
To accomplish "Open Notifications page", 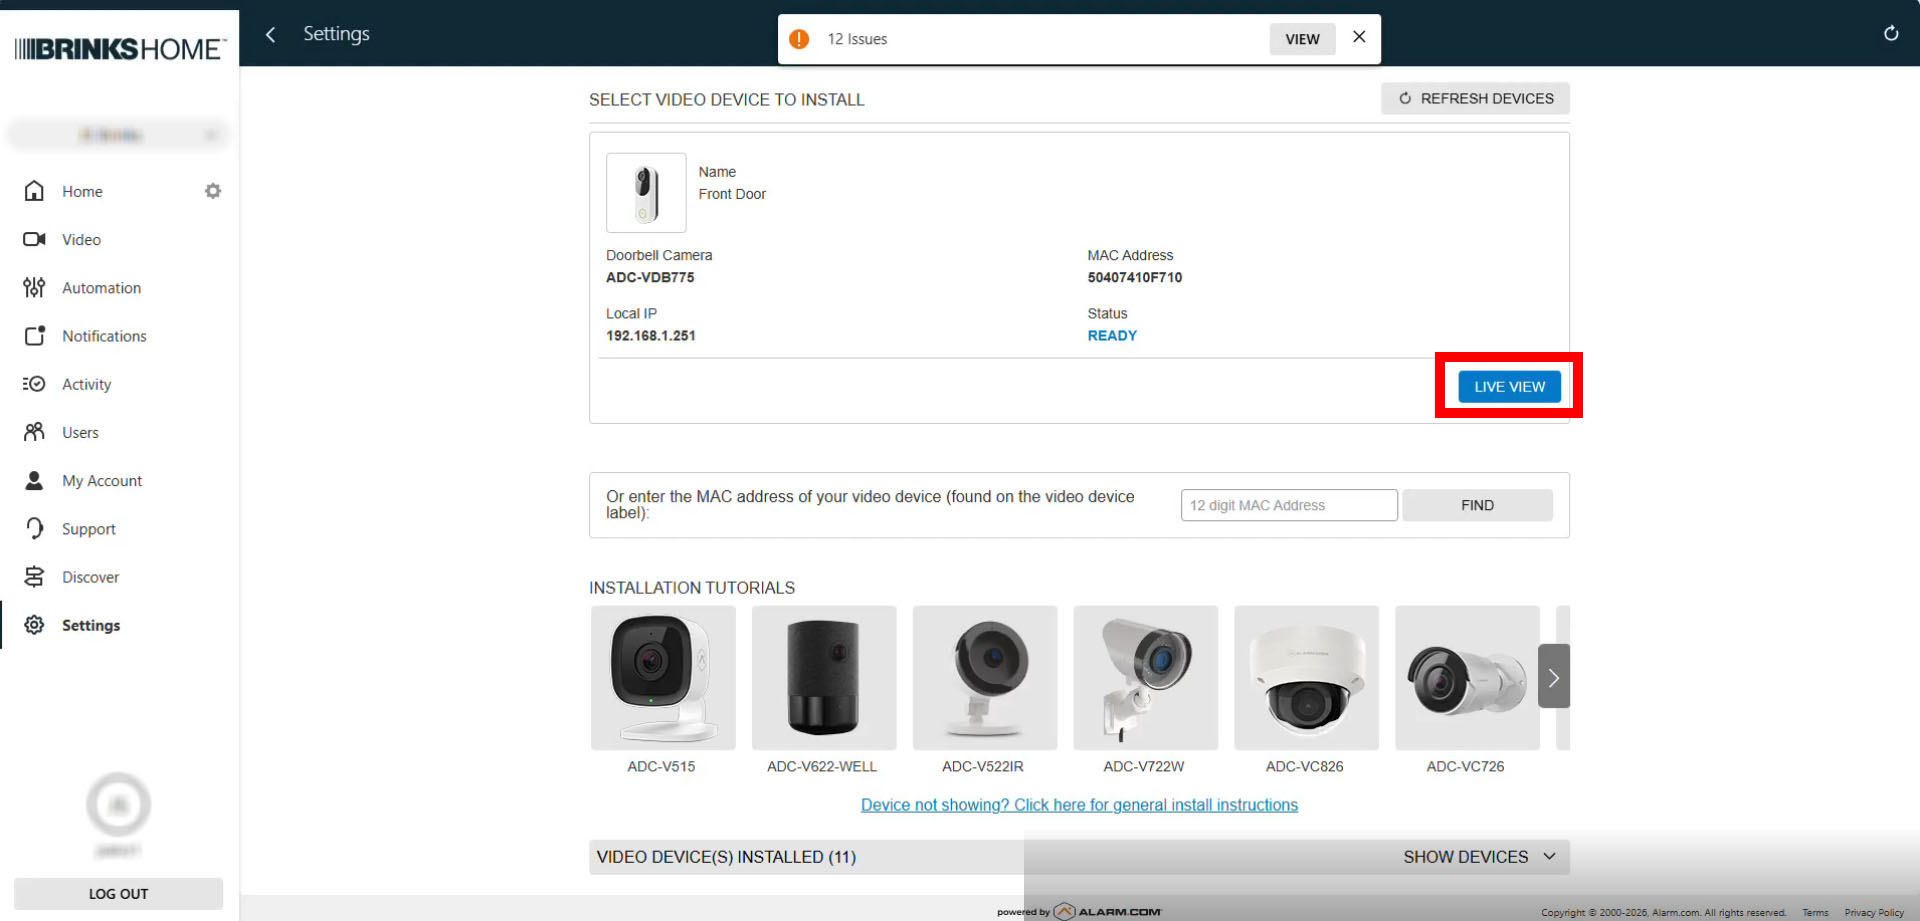I will (104, 336).
